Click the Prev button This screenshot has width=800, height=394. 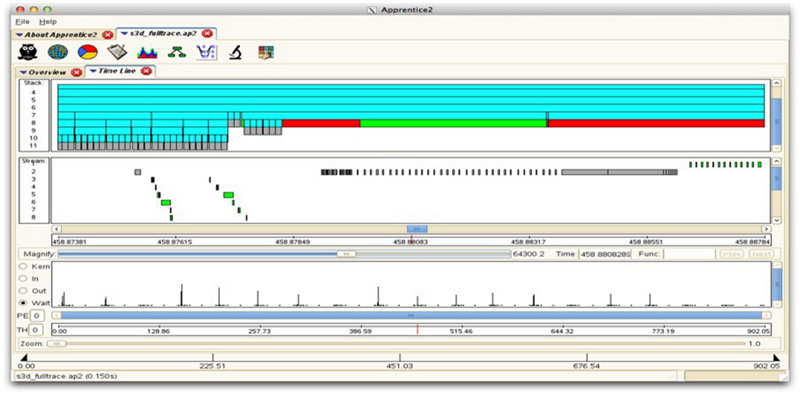pos(732,254)
